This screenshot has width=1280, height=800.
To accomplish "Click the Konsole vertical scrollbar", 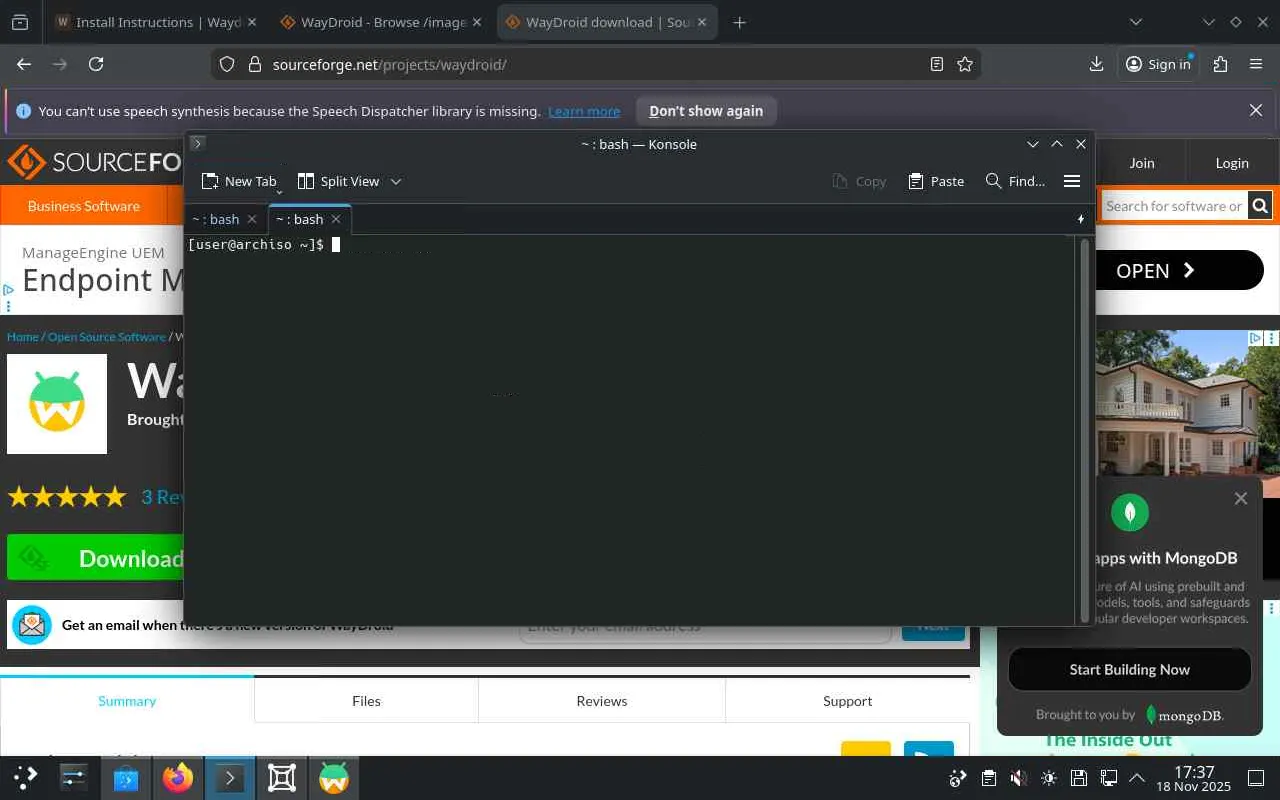I will [x=1084, y=430].
